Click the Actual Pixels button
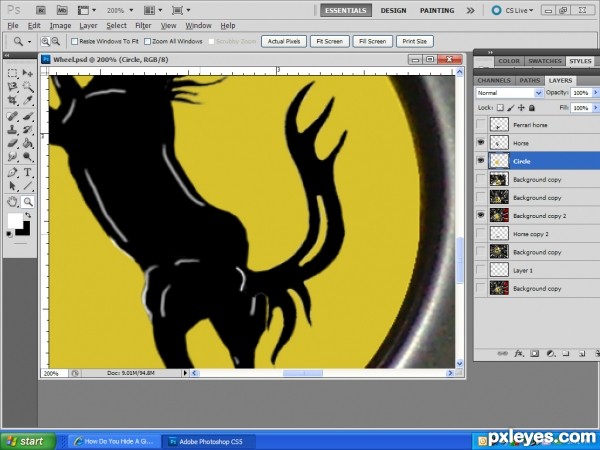The height and width of the screenshot is (450, 600). pos(284,41)
